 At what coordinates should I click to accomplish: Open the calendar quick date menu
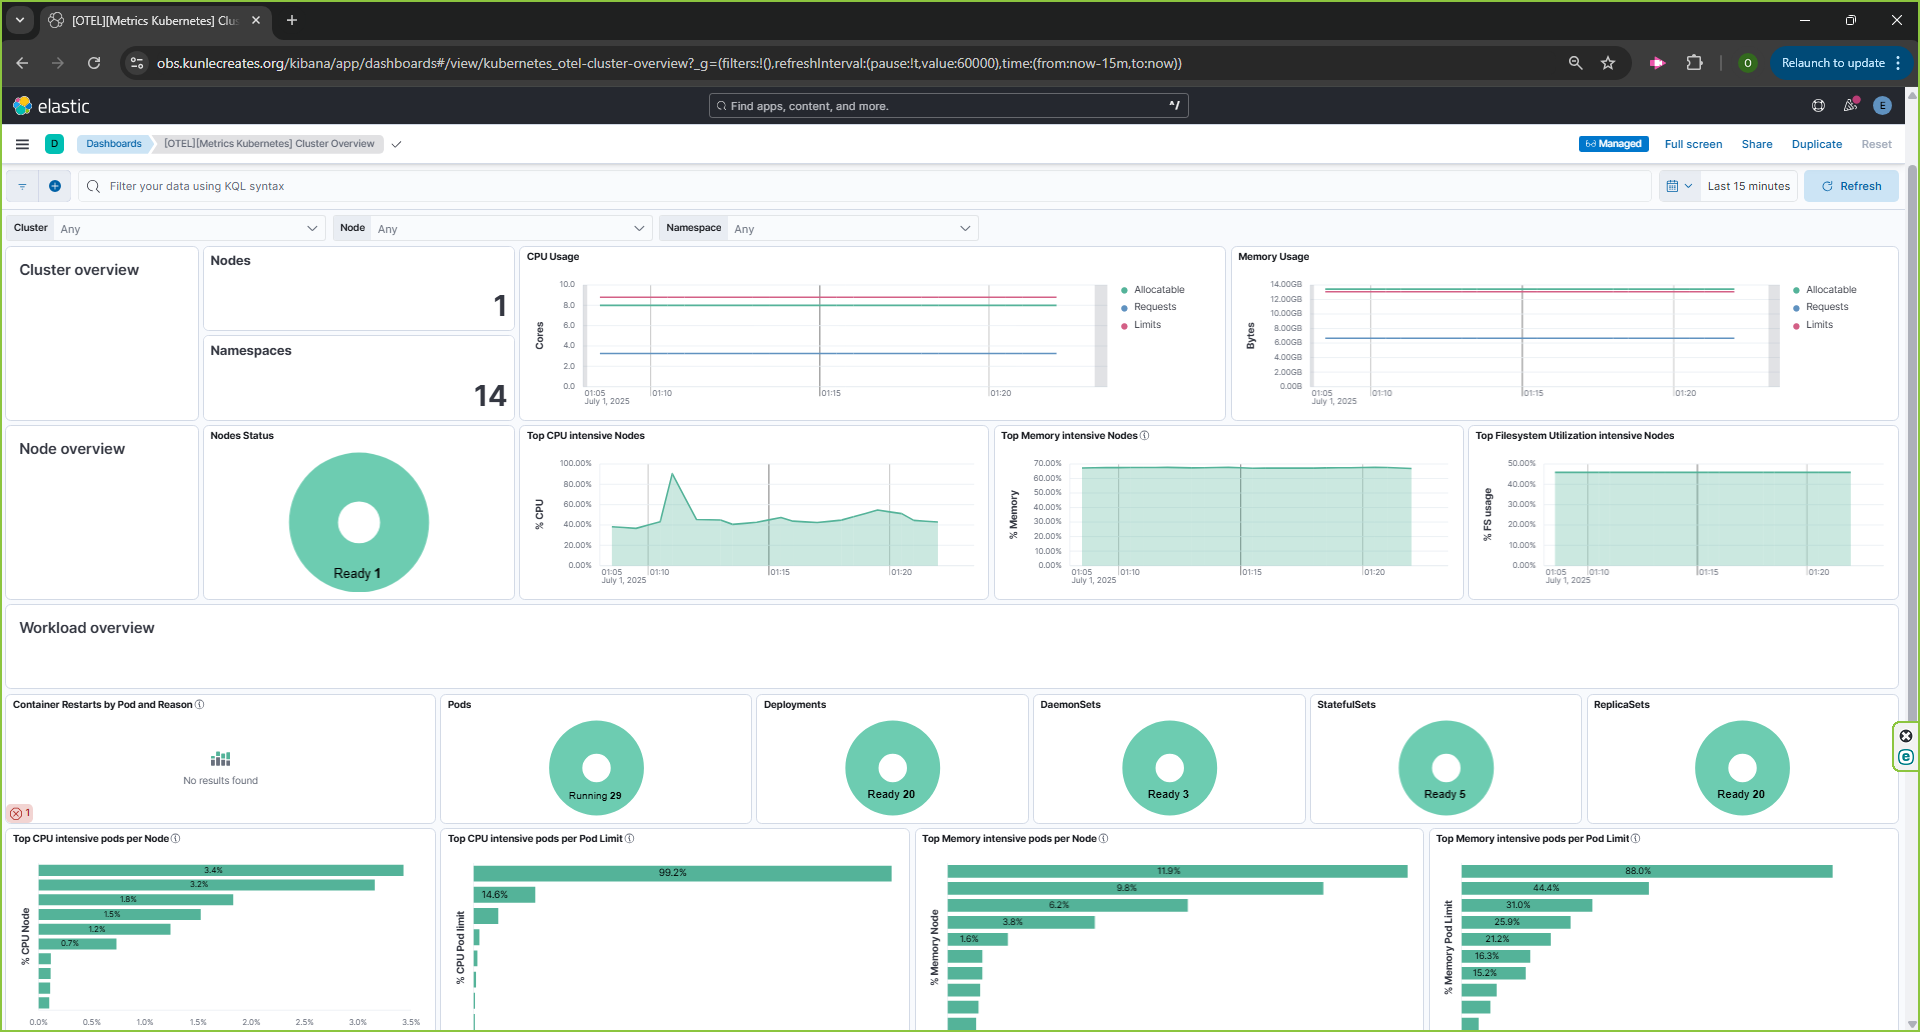1679,186
